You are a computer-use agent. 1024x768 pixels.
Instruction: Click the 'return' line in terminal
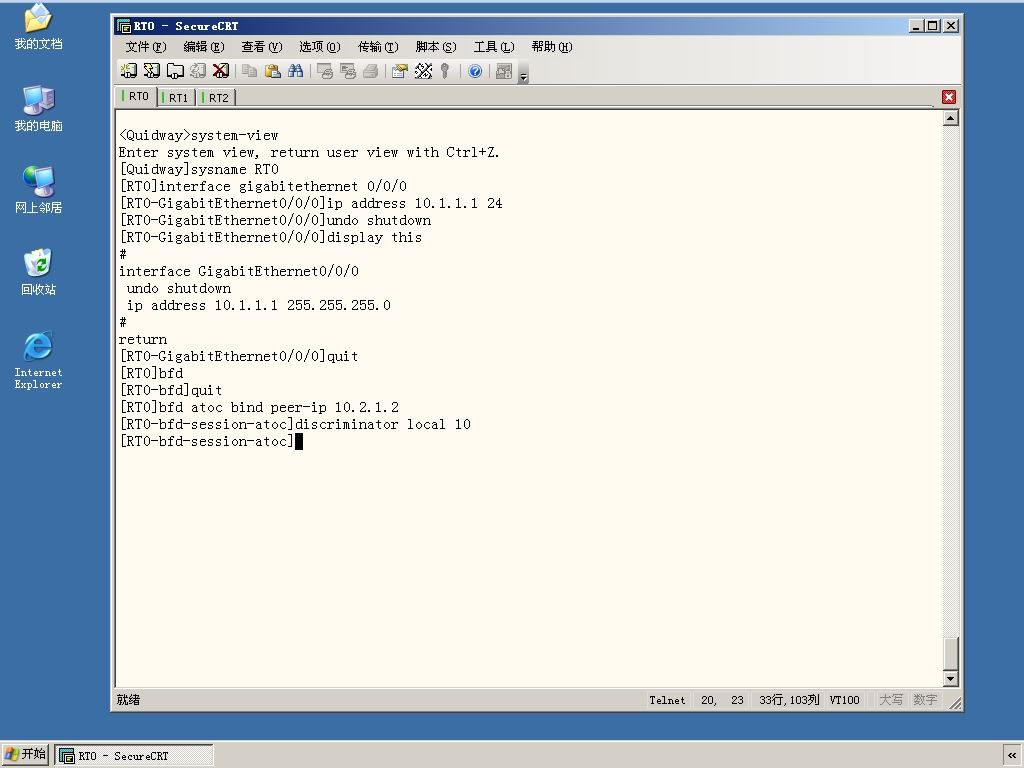tap(143, 340)
